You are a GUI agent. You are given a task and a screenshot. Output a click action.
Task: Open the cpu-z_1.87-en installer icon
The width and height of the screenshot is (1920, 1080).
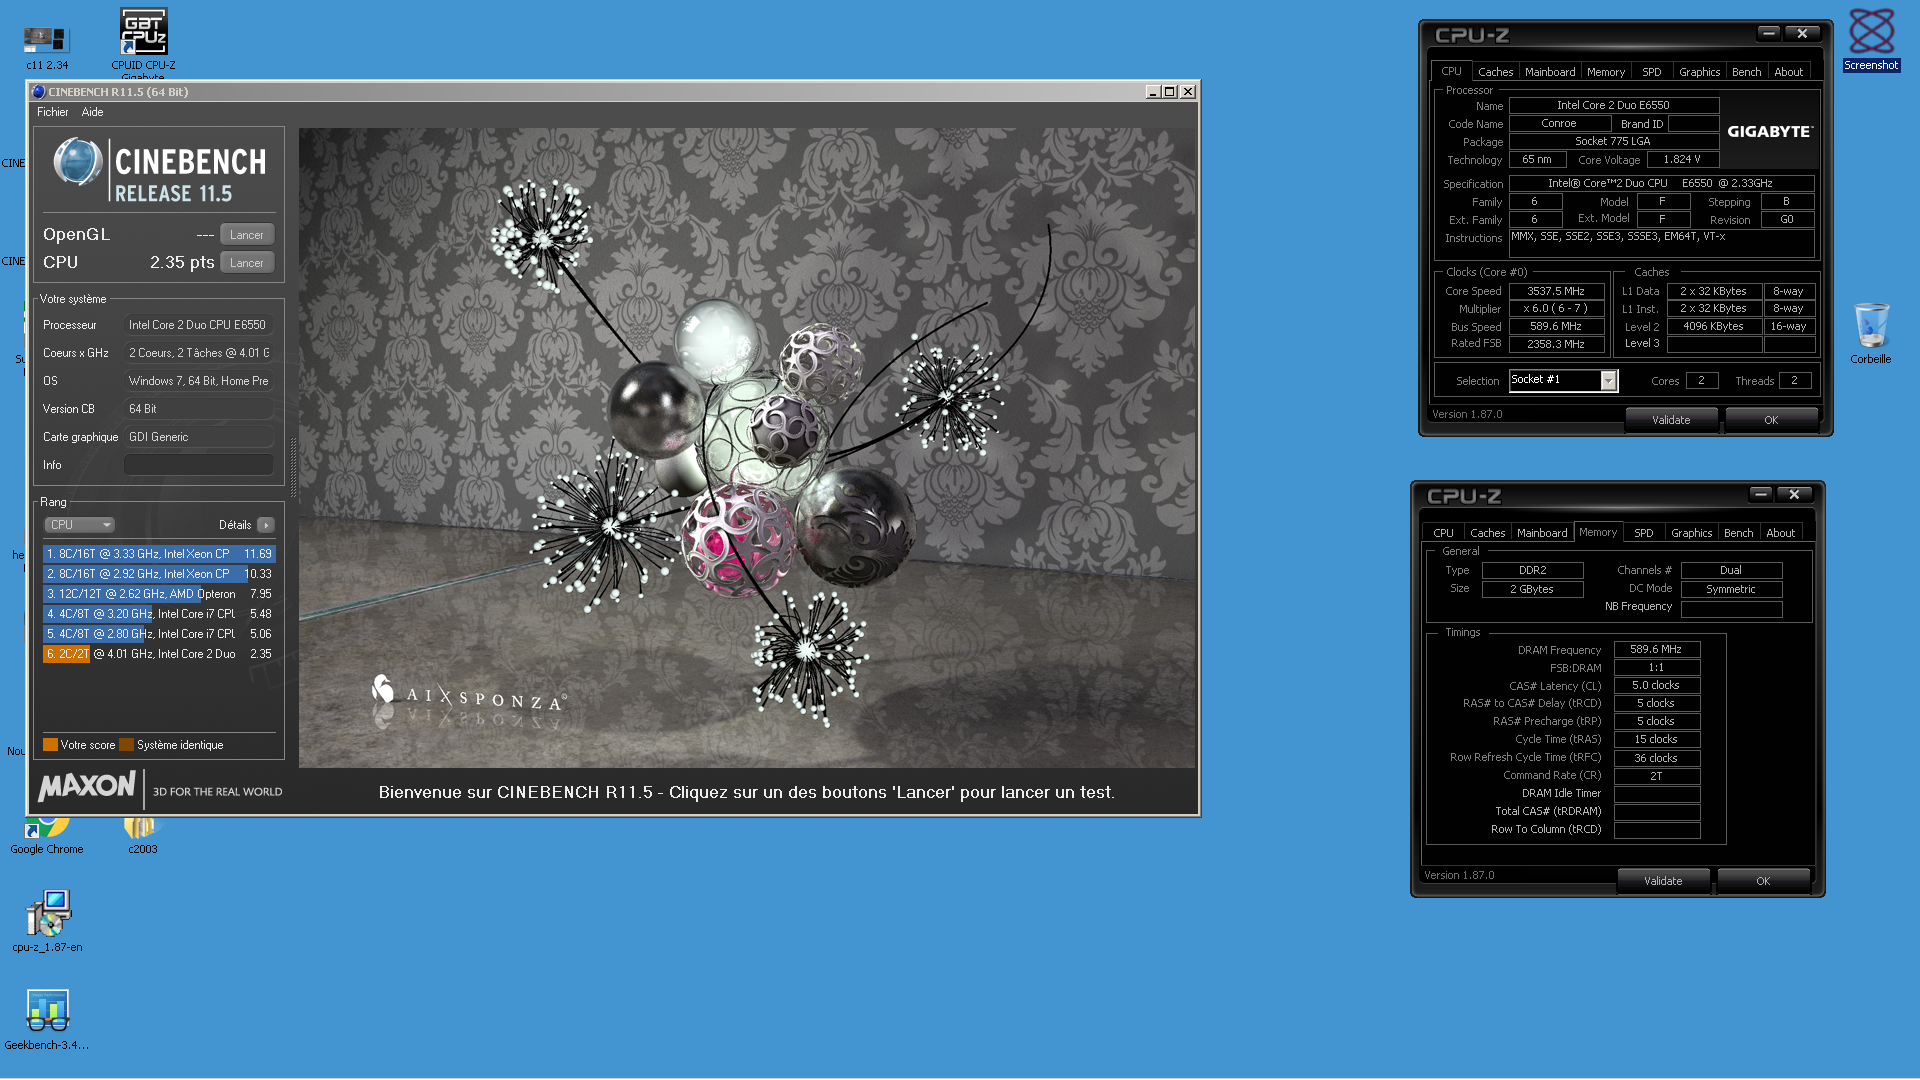tap(47, 921)
